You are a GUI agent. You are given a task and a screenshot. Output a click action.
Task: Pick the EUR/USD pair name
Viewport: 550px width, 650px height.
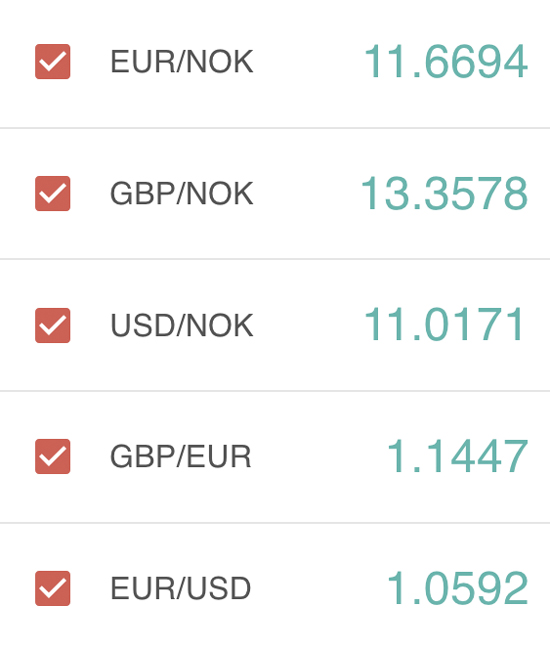point(181,588)
